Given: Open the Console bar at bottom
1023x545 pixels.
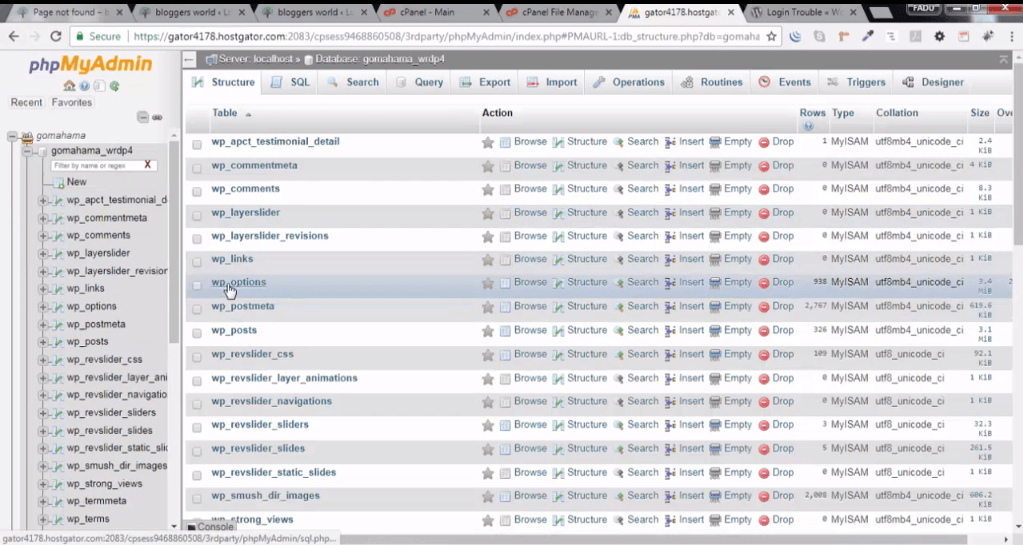Looking at the screenshot, I should (x=211, y=527).
